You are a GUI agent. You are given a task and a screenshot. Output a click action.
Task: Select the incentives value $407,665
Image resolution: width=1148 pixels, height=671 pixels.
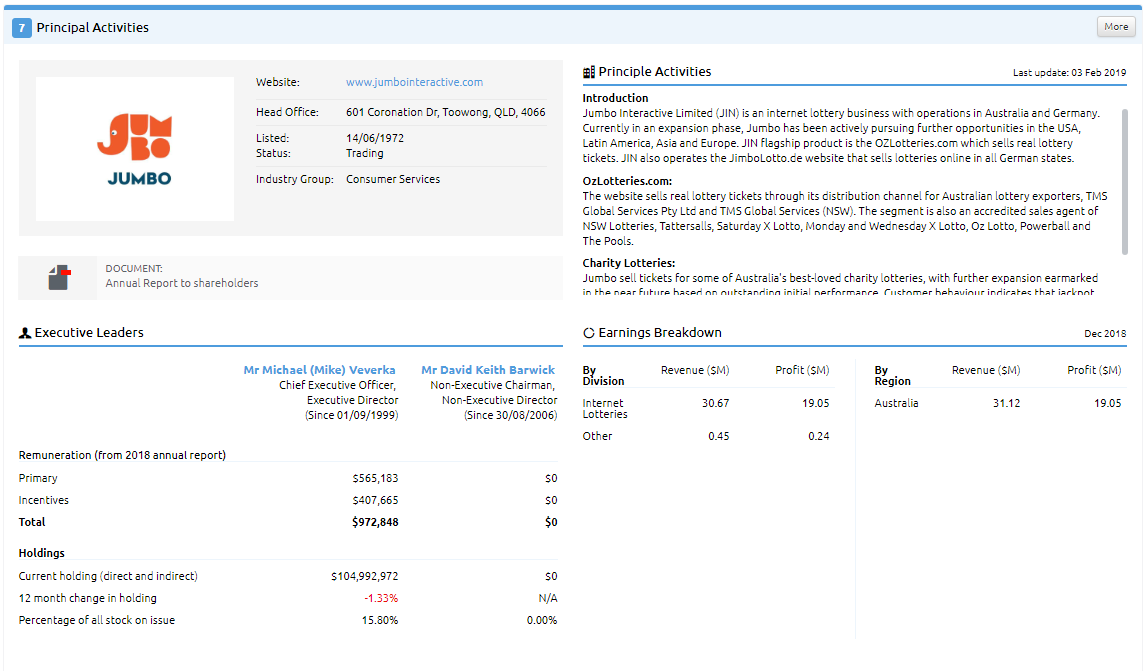(375, 500)
